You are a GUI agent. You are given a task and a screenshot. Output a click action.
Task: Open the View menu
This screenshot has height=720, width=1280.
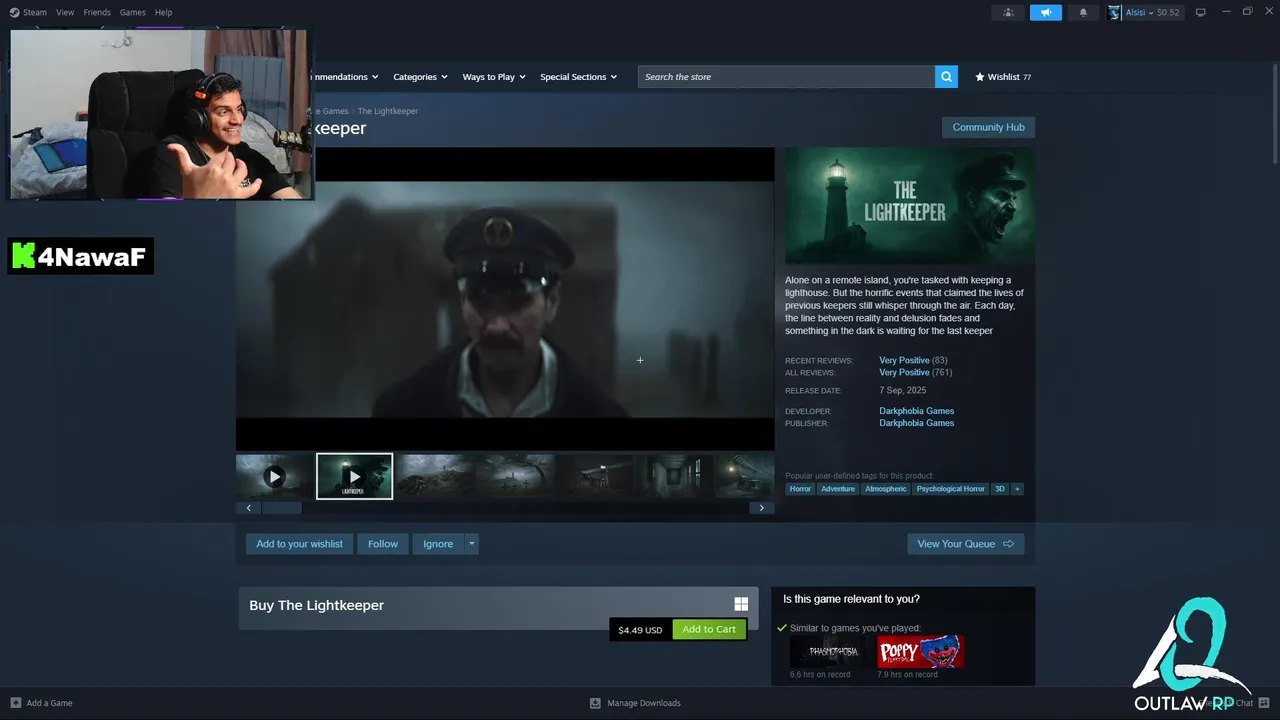click(x=65, y=12)
